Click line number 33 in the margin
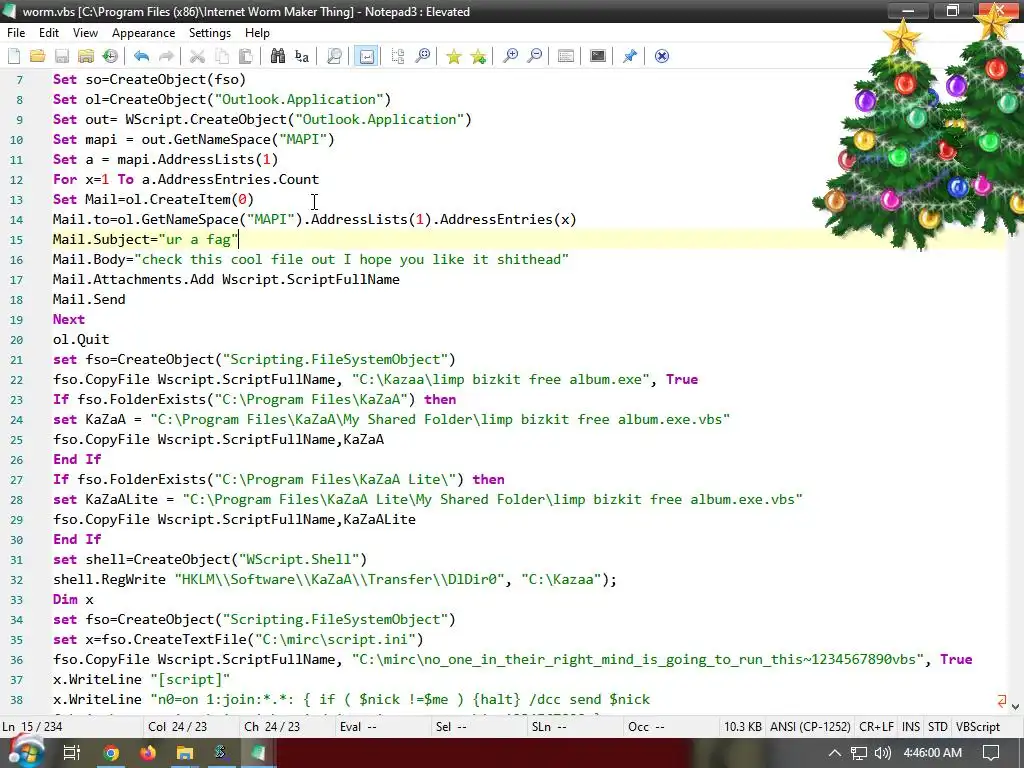This screenshot has height=768, width=1024. [x=16, y=600]
